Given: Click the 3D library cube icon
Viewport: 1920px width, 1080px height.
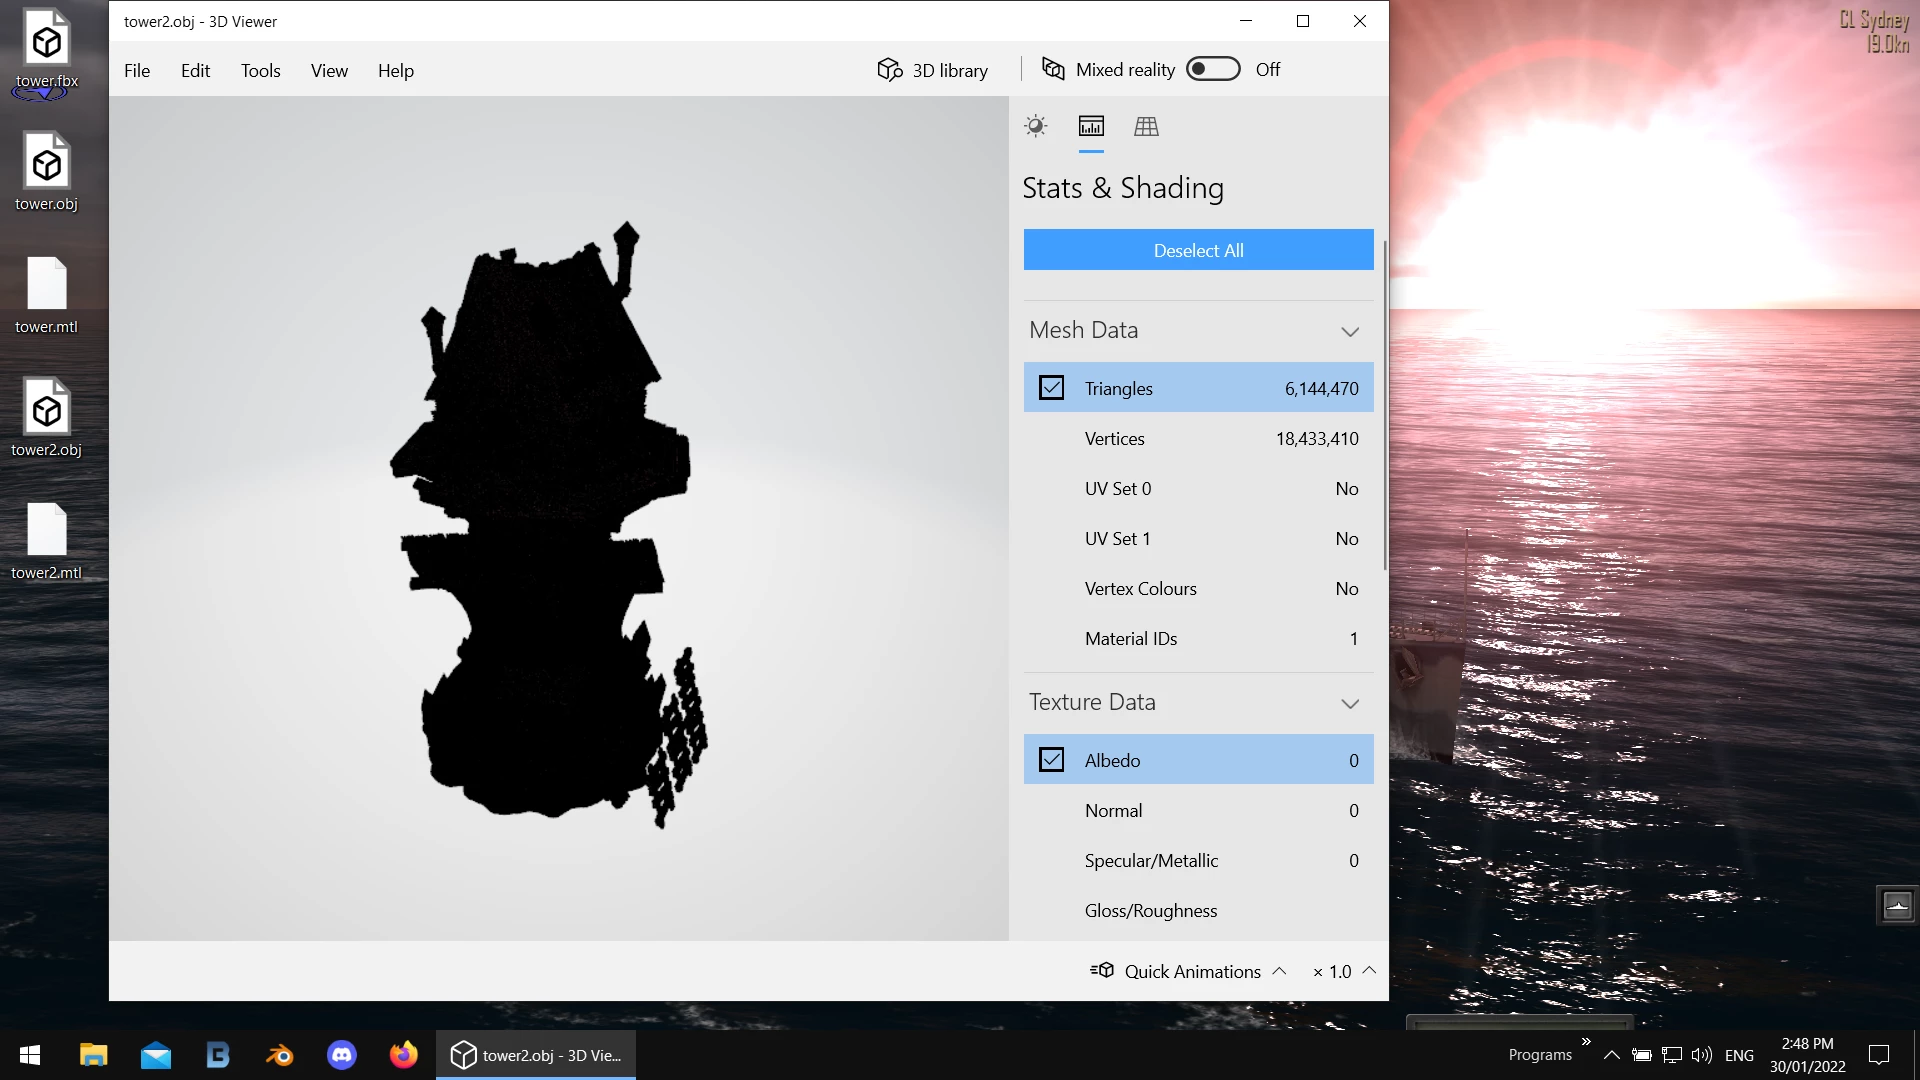Looking at the screenshot, I should click(x=889, y=69).
